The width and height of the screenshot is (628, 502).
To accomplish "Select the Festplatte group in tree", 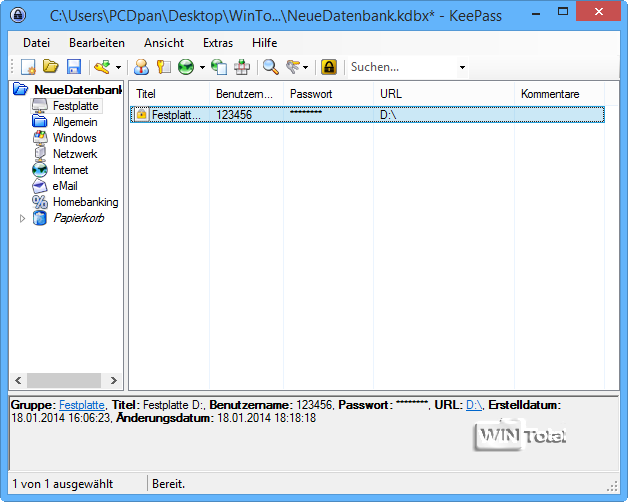I will click(x=76, y=106).
